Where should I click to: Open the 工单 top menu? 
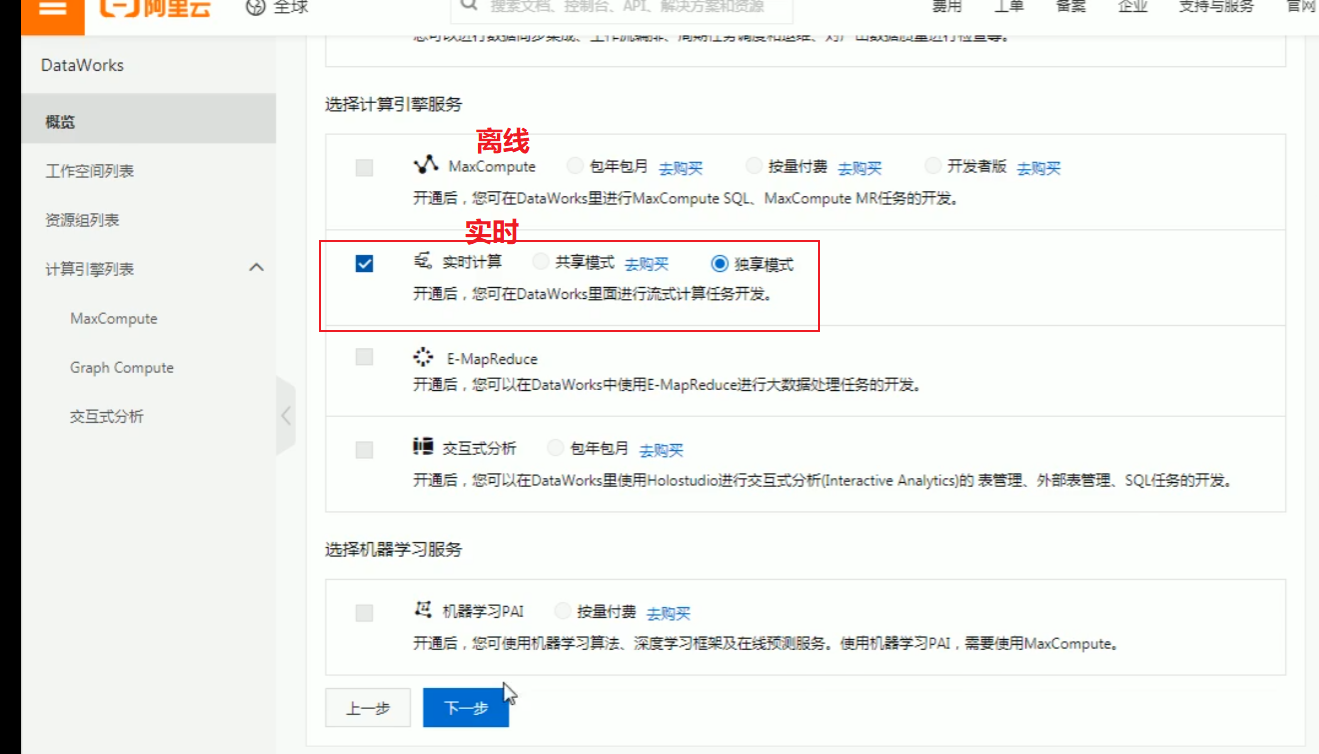click(x=1009, y=6)
